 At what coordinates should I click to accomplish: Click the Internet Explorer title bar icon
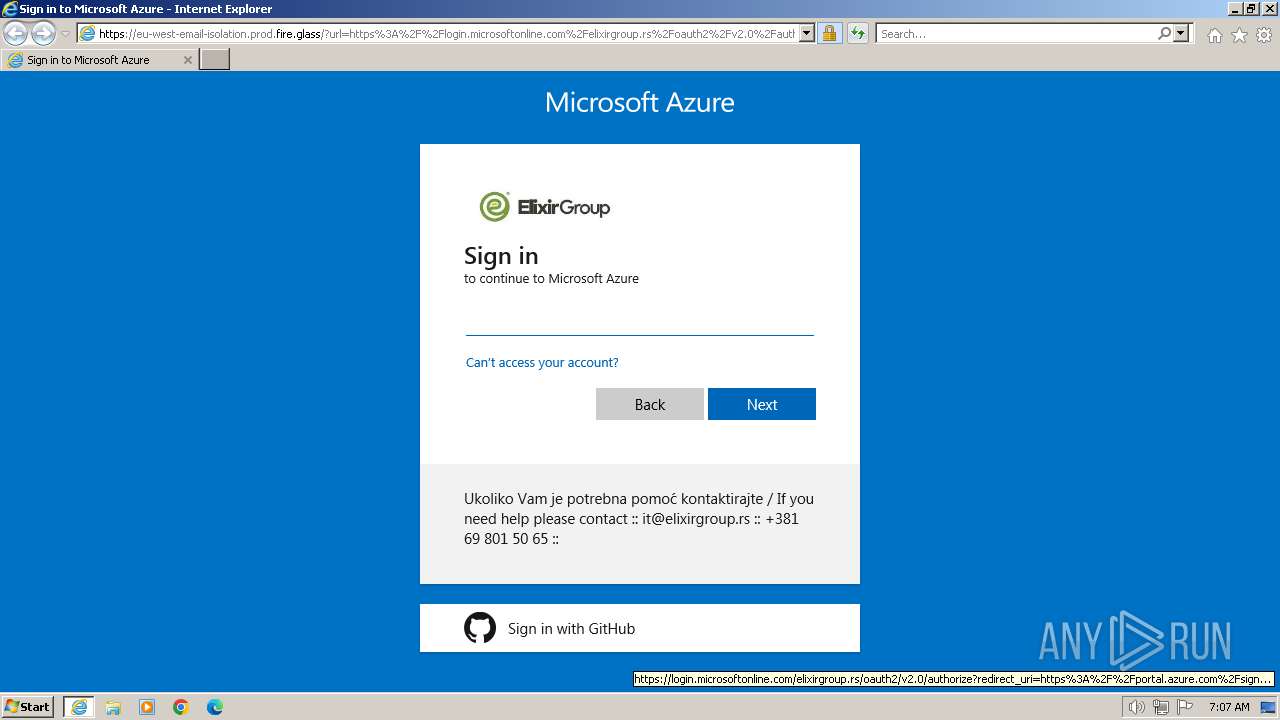[x=10, y=9]
